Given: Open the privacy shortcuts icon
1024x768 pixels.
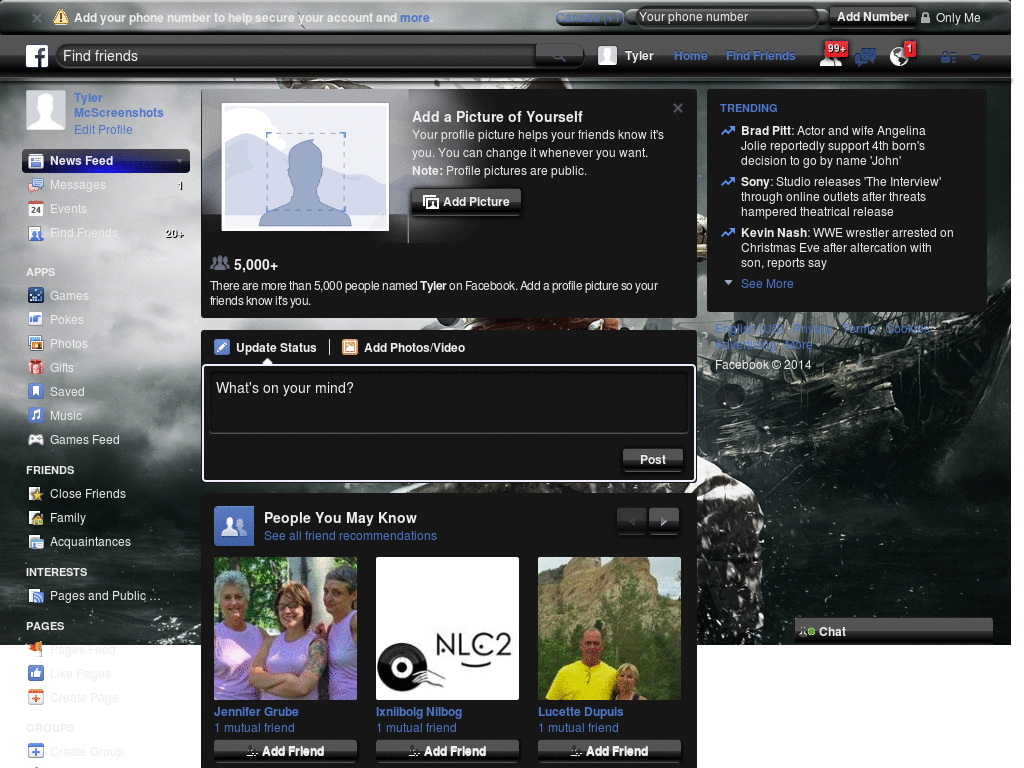Looking at the screenshot, I should [948, 57].
